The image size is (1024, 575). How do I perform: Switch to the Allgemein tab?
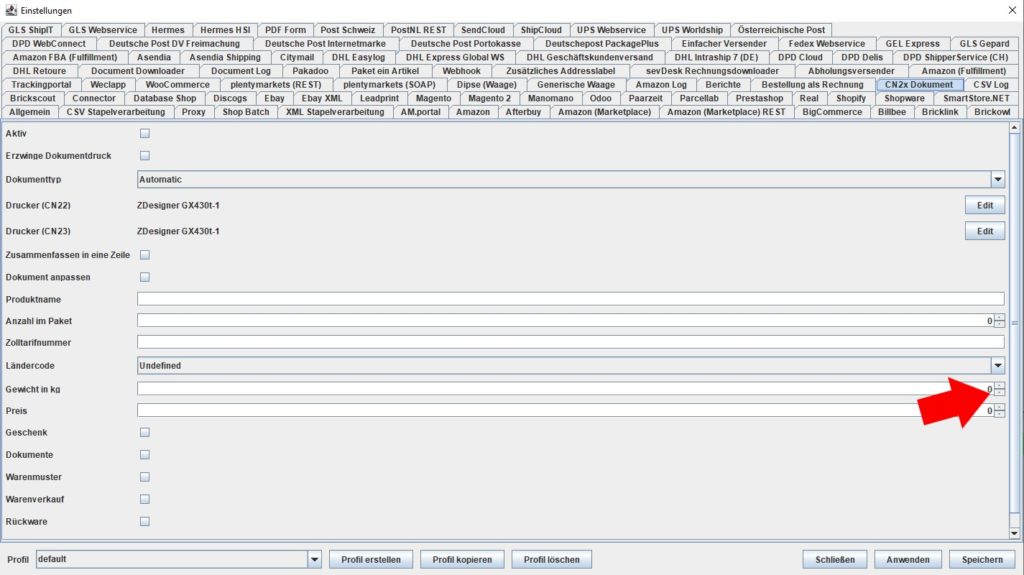(x=29, y=112)
